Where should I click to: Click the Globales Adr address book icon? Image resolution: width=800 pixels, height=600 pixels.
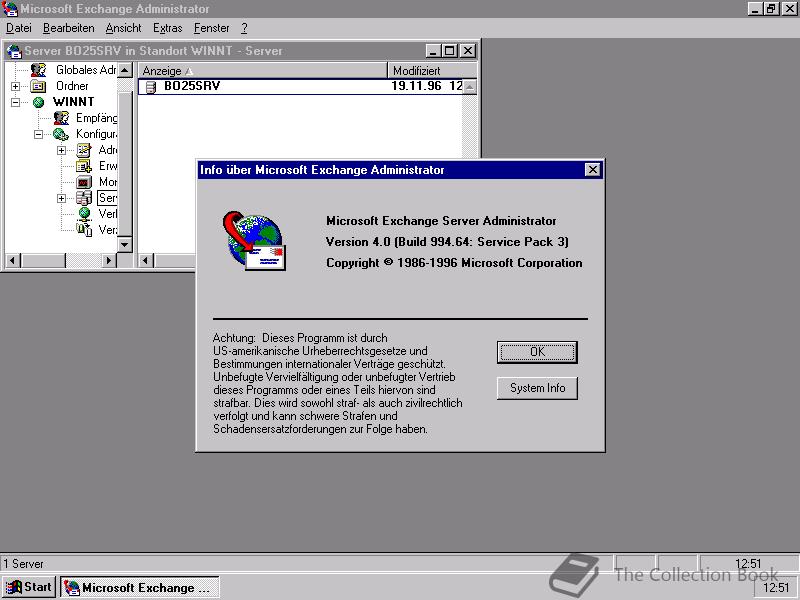(x=38, y=70)
